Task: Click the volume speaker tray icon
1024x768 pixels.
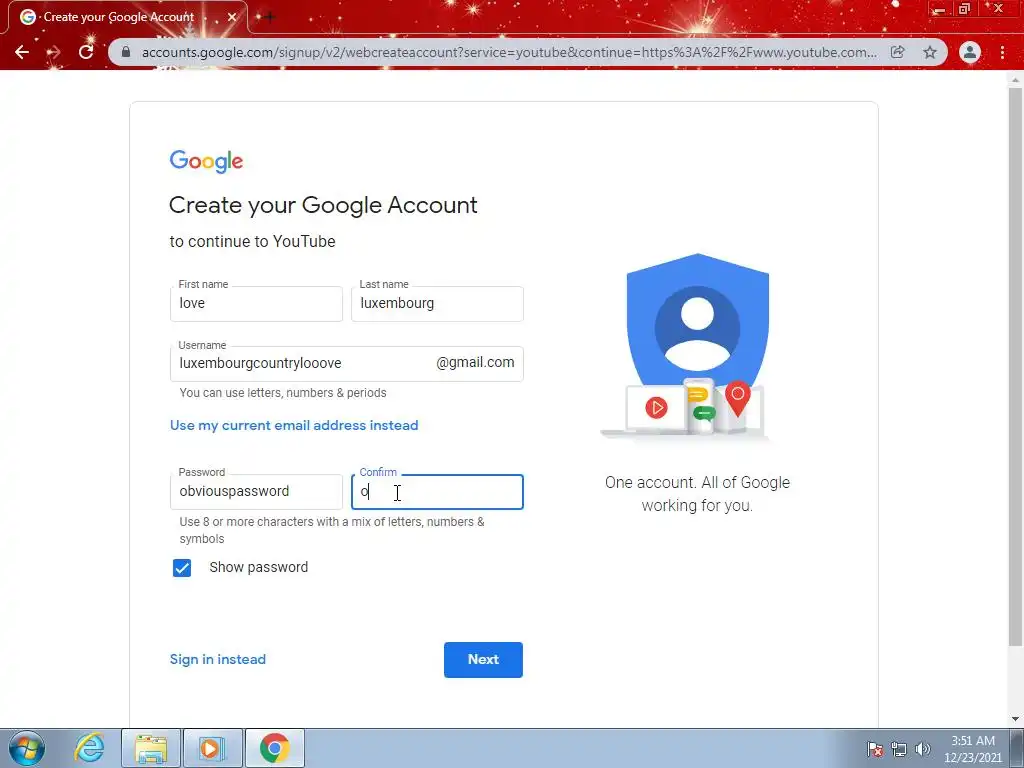Action: (x=923, y=749)
